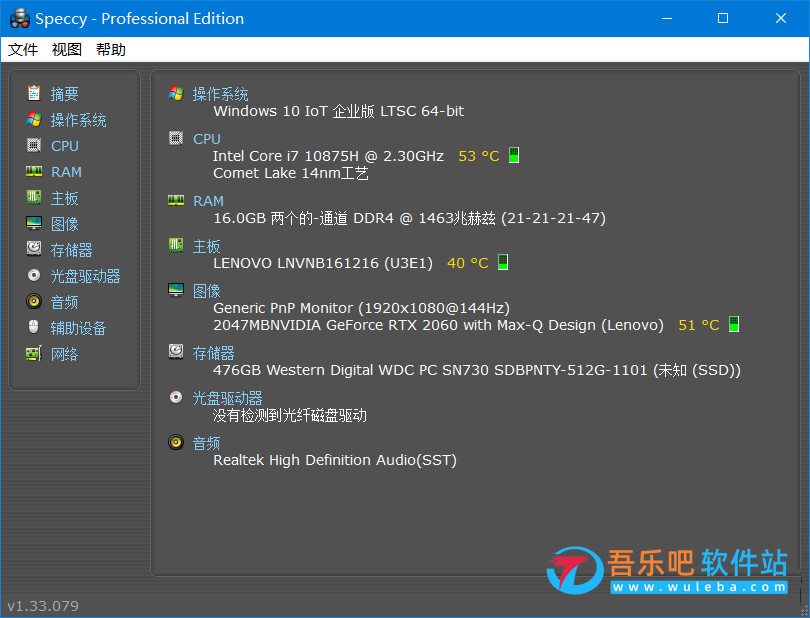Viewport: 810px width, 618px height.
Task: Click the RAM icon in main panel
Action: tap(176, 200)
